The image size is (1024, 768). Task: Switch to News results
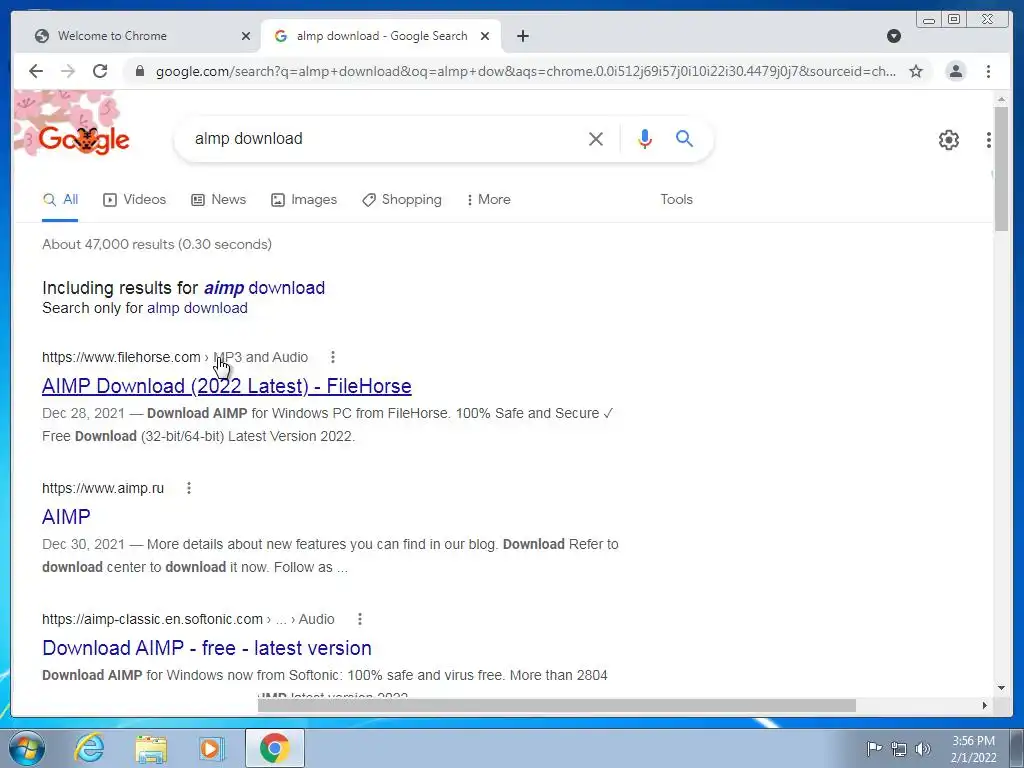[218, 200]
